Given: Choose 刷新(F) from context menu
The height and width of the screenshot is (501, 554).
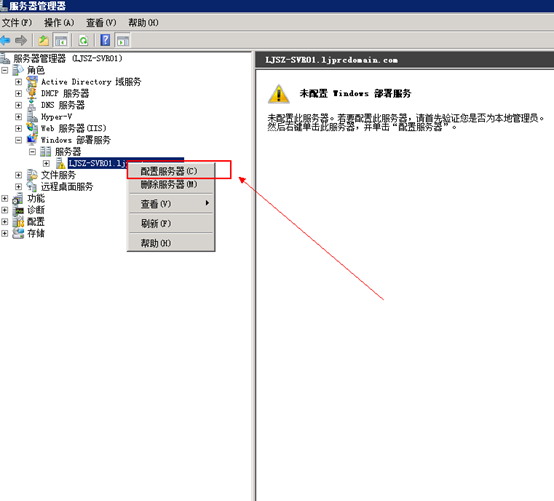Looking at the screenshot, I should point(171,223).
